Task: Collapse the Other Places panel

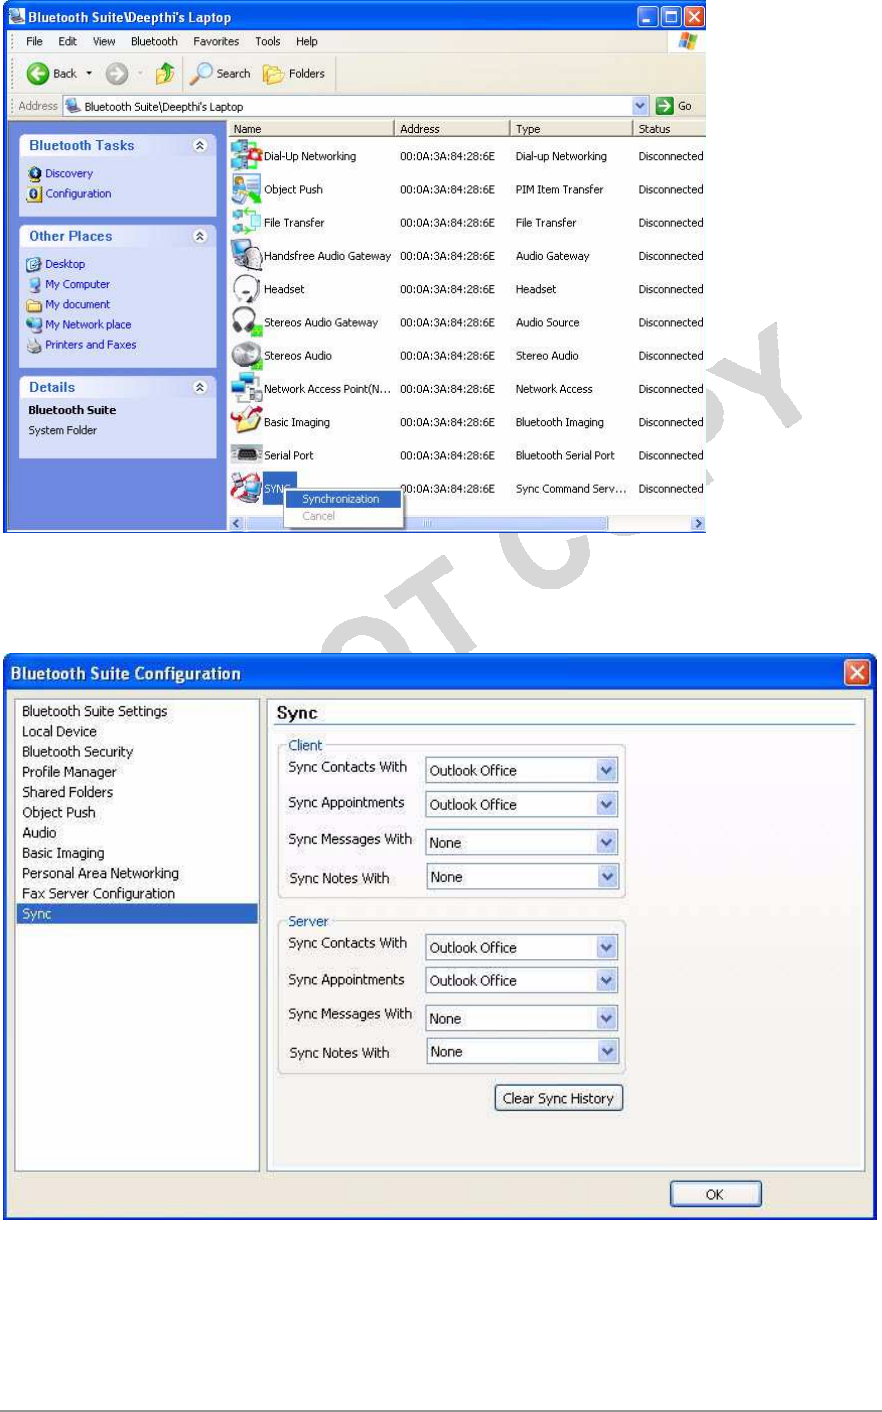Action: pyautogui.click(x=200, y=236)
